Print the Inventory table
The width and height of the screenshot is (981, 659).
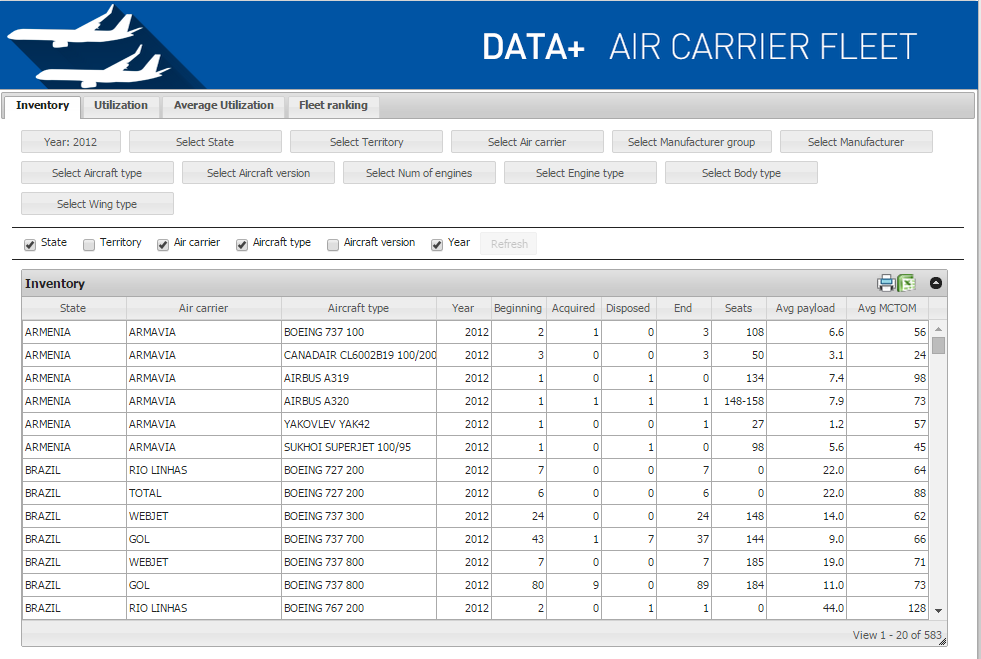[x=885, y=284]
